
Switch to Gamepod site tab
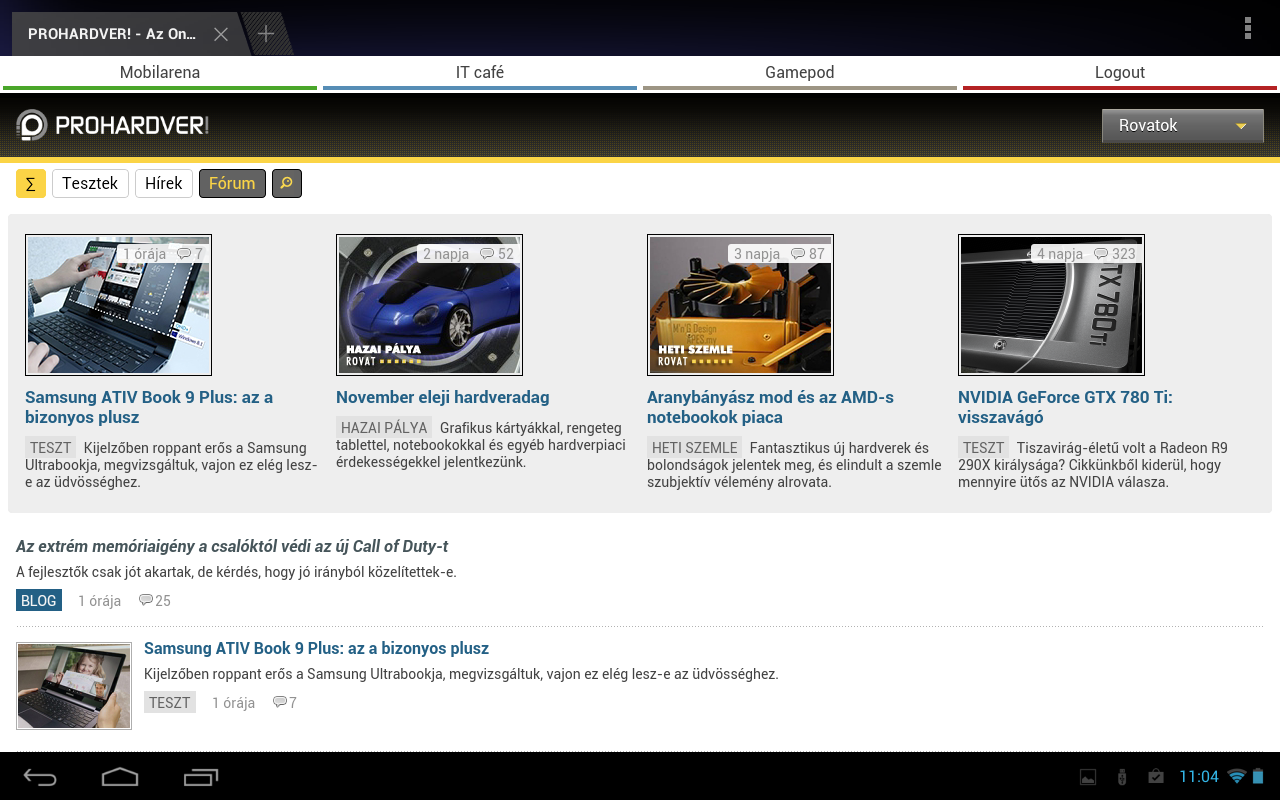click(800, 73)
